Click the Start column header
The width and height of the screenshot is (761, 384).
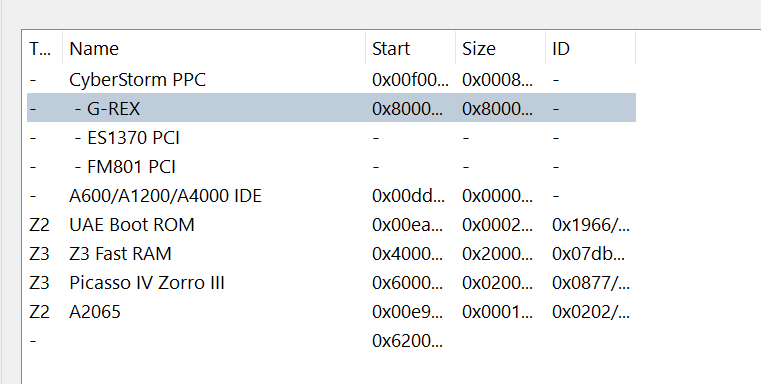click(411, 49)
